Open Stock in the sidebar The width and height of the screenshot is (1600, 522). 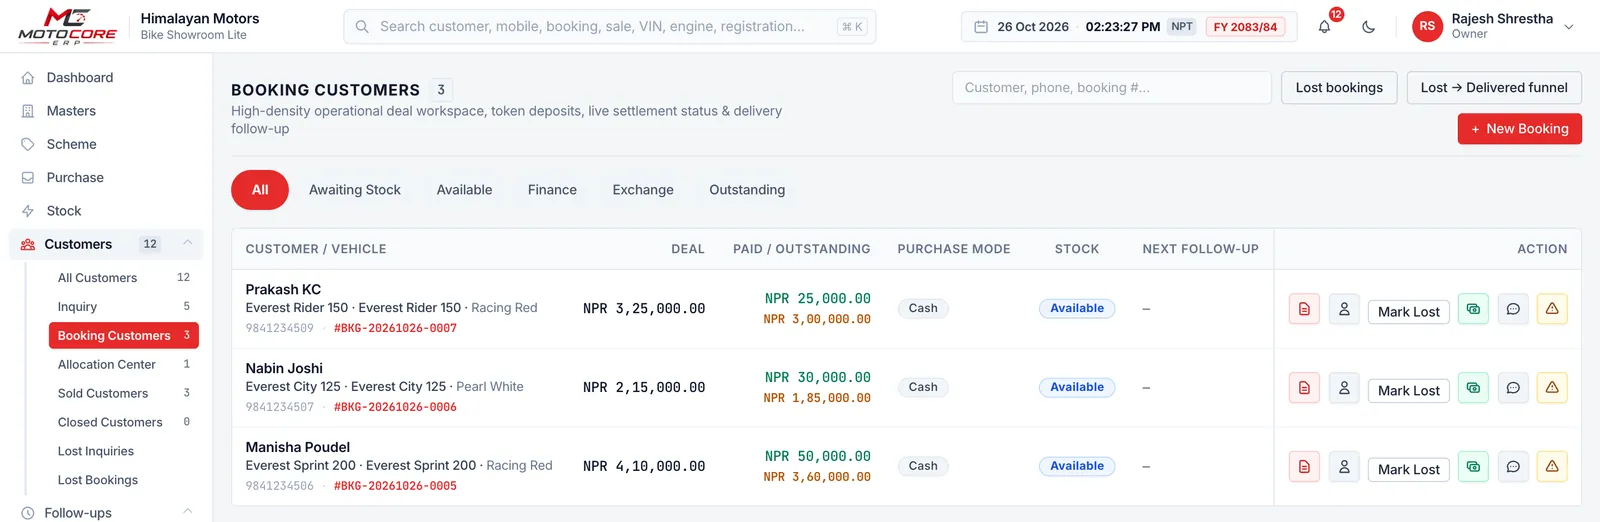pyautogui.click(x=106, y=211)
